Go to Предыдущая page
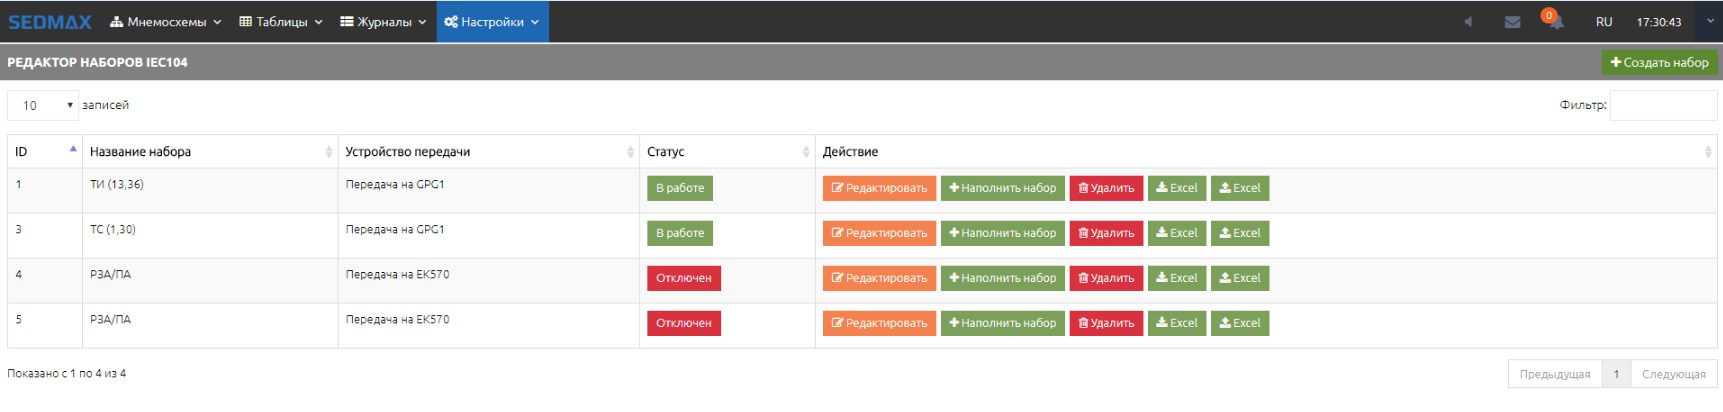 [x=1555, y=374]
